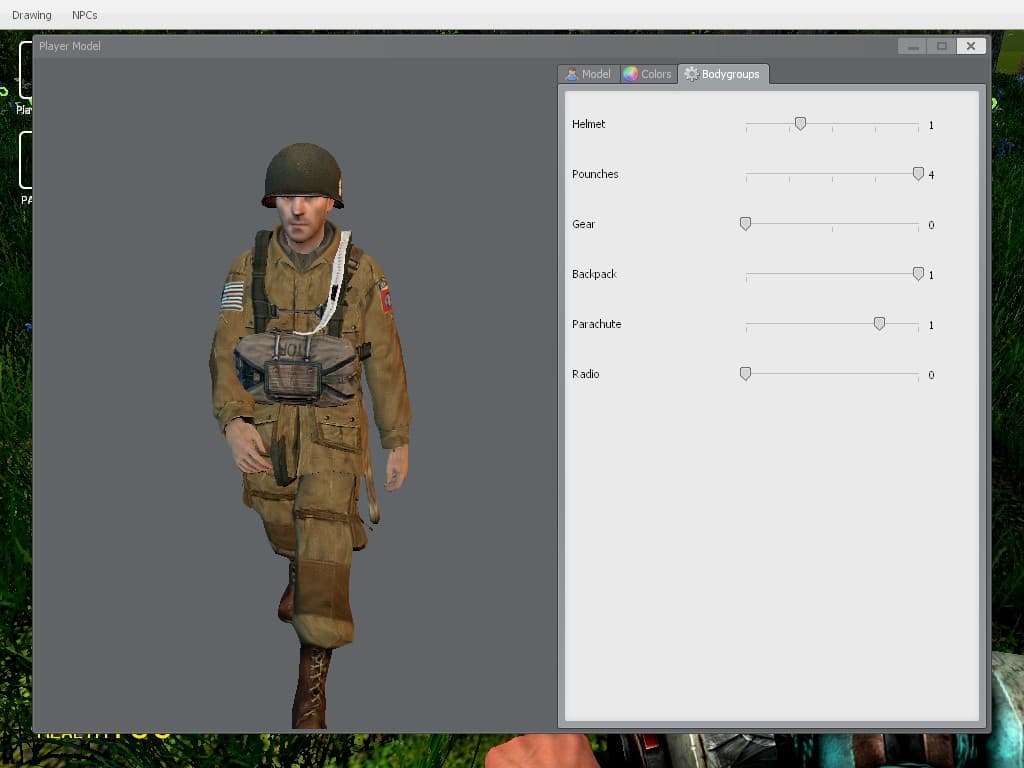This screenshot has width=1024, height=768.
Task: Click the Pounches slider handle
Action: coord(918,174)
